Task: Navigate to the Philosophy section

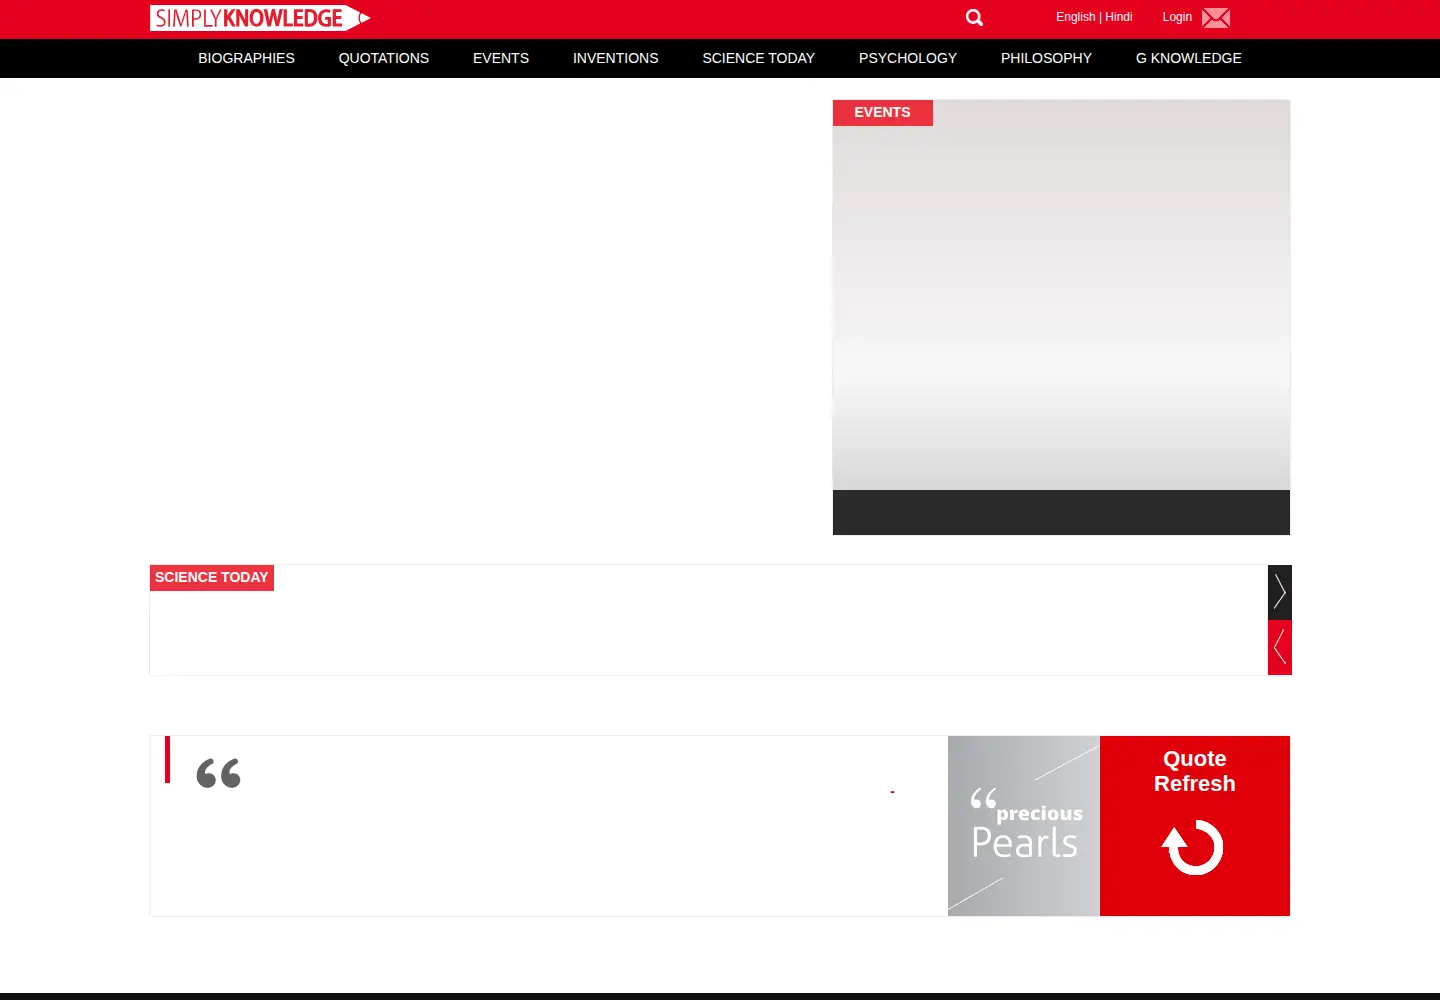Action: (1046, 58)
